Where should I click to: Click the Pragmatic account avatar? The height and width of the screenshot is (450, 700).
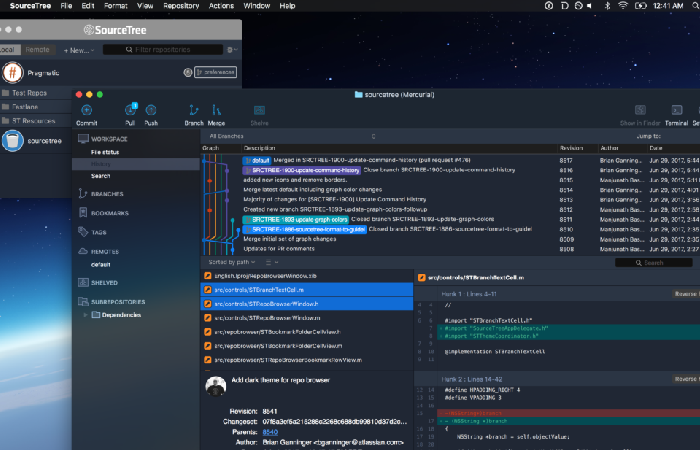[x=12, y=72]
